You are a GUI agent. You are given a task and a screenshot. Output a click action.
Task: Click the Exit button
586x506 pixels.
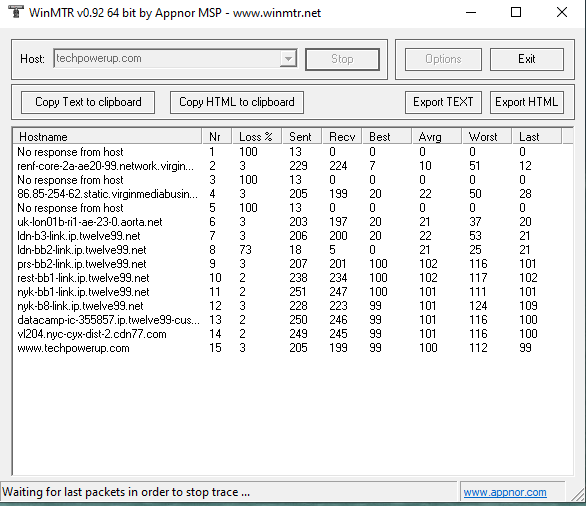[x=527, y=59]
